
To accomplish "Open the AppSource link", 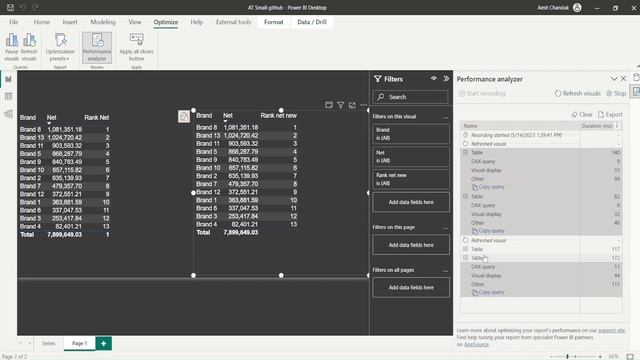I will (476, 344).
